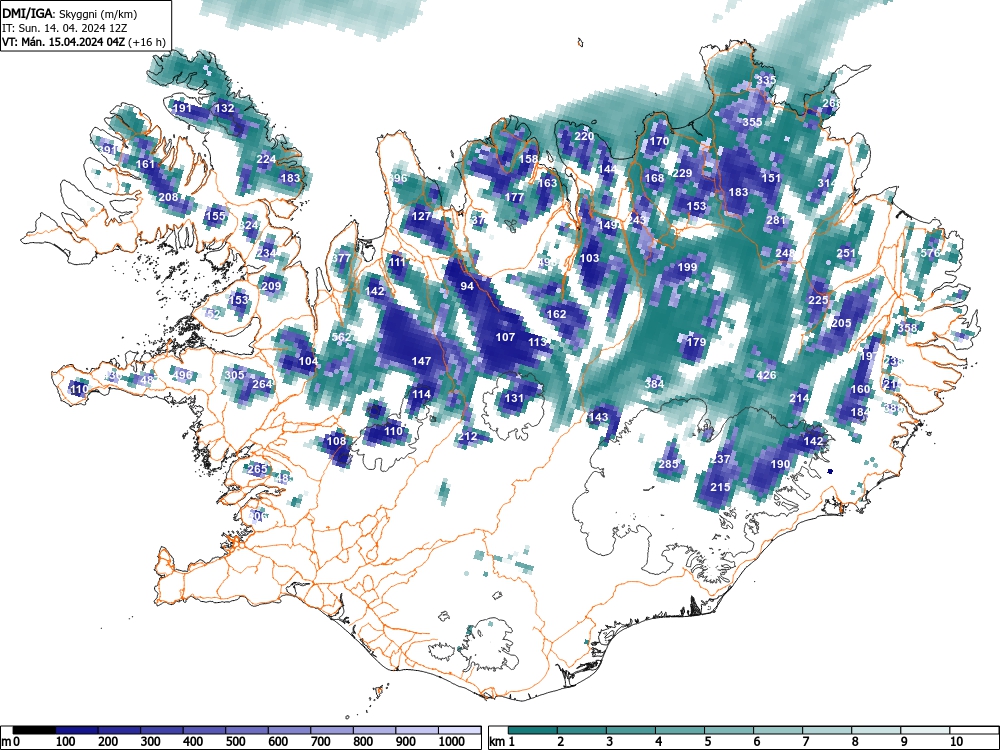Click the 224 visibility value
The image size is (1000, 750).
(x=267, y=159)
